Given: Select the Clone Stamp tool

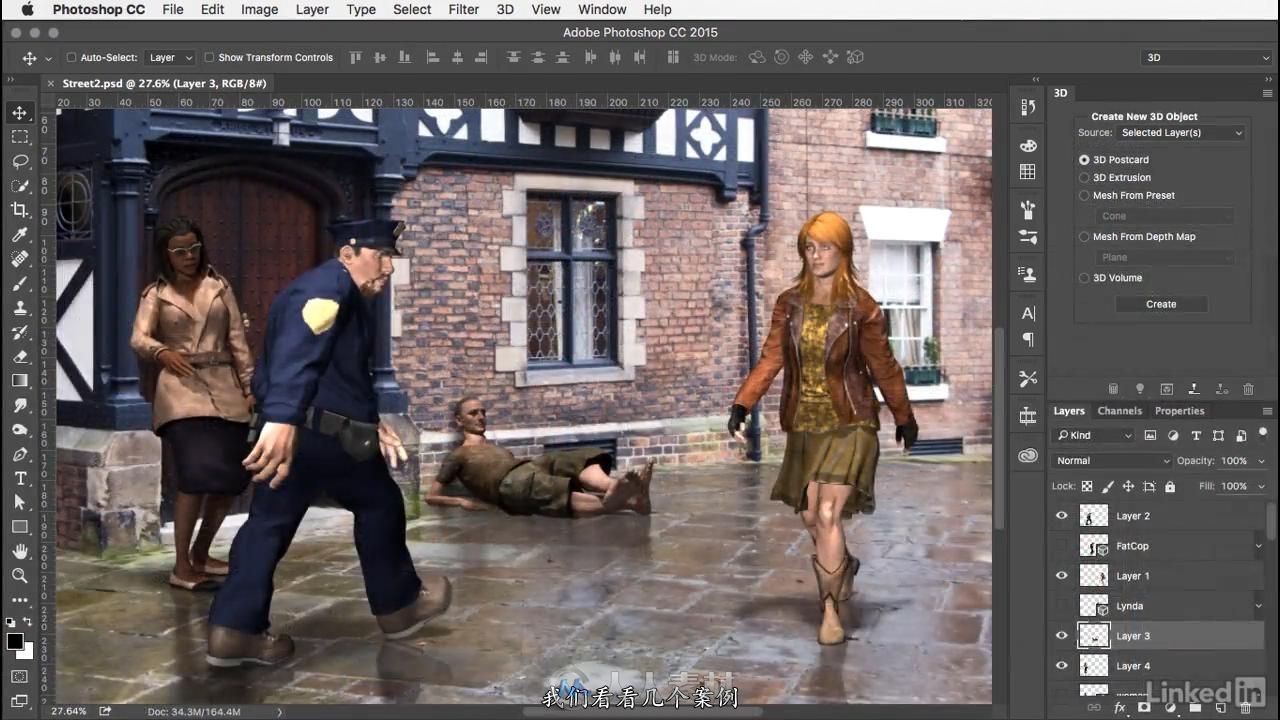Looking at the screenshot, I should (20, 308).
